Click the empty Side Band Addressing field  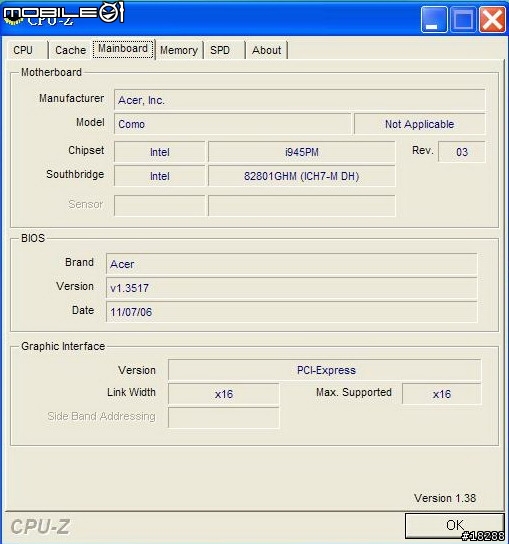pyautogui.click(x=223, y=418)
